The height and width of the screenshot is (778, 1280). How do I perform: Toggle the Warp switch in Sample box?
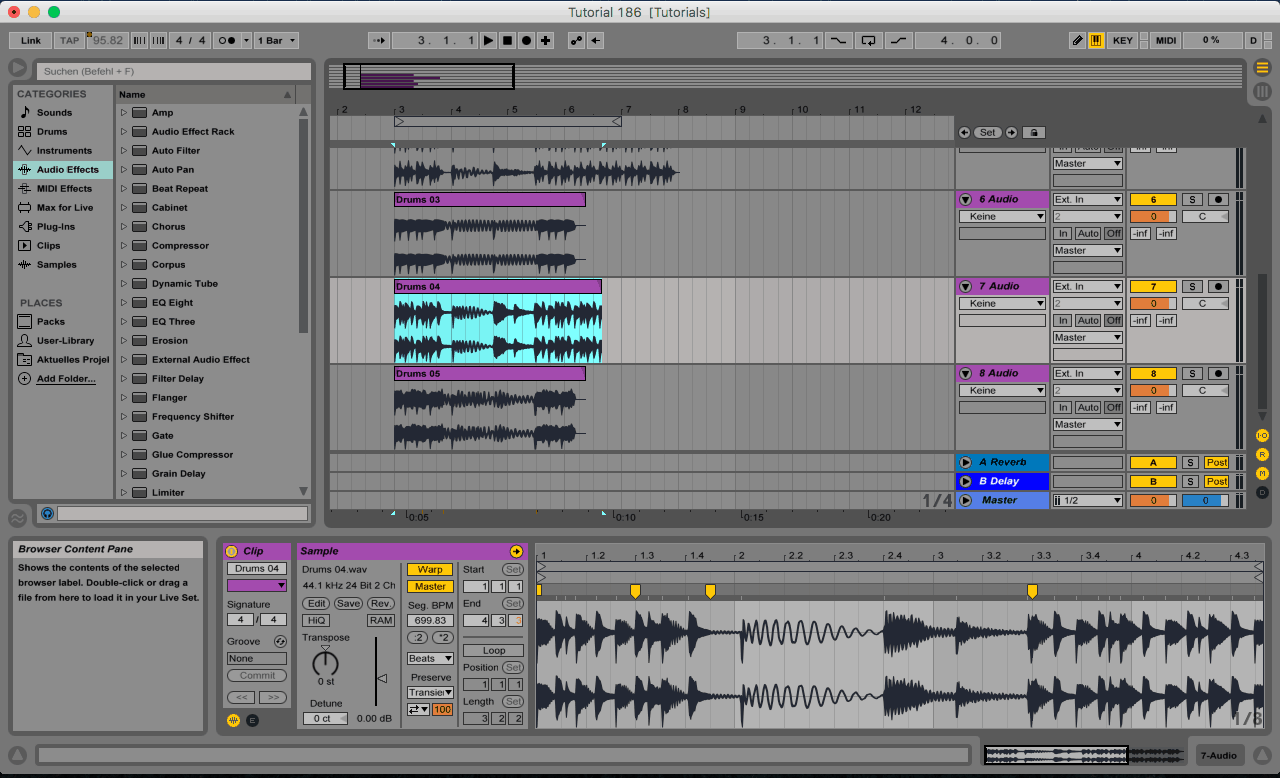point(429,570)
